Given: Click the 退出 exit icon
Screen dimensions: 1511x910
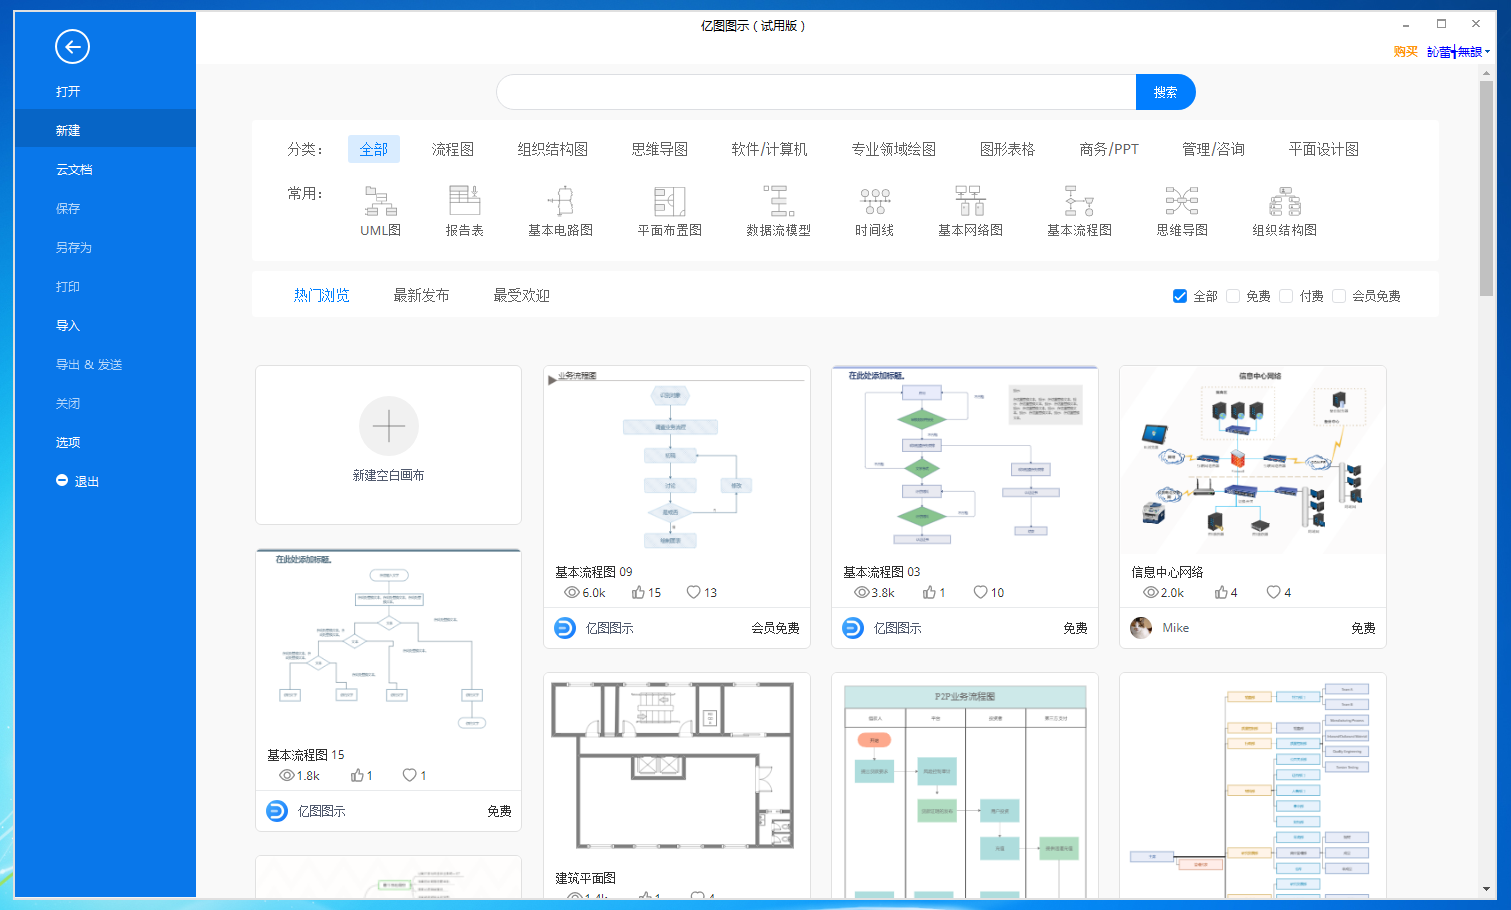Looking at the screenshot, I should 62,480.
